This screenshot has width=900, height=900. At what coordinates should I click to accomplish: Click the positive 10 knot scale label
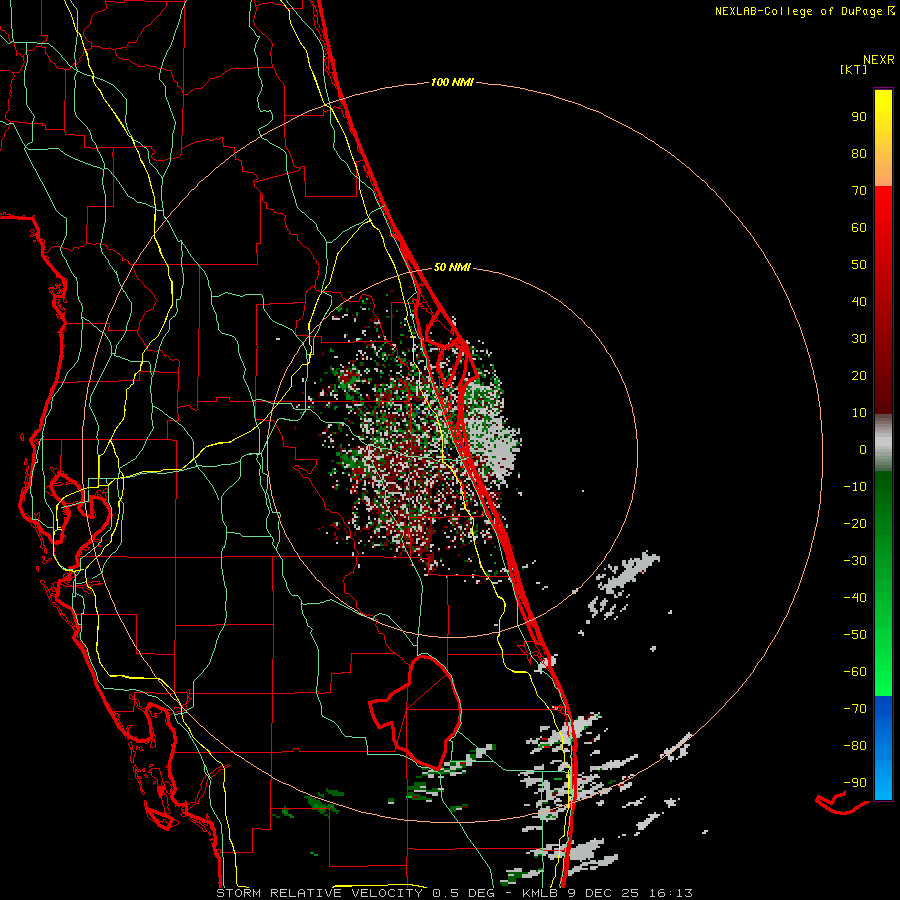point(859,413)
